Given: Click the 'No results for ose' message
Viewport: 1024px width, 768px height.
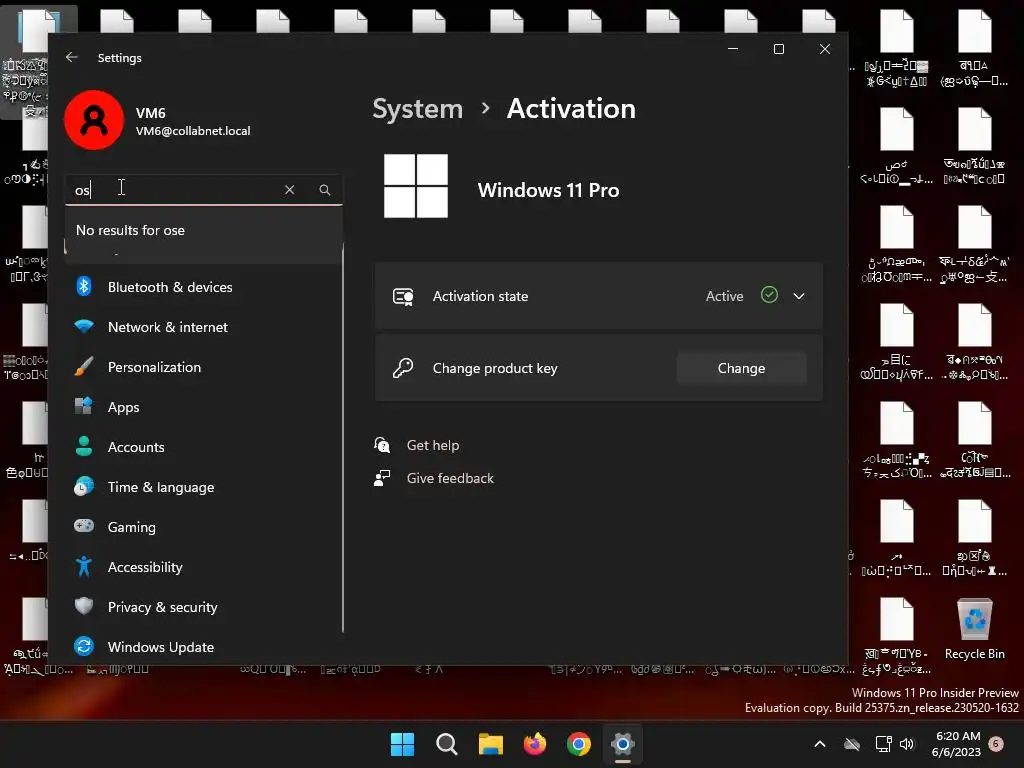Looking at the screenshot, I should pos(130,230).
